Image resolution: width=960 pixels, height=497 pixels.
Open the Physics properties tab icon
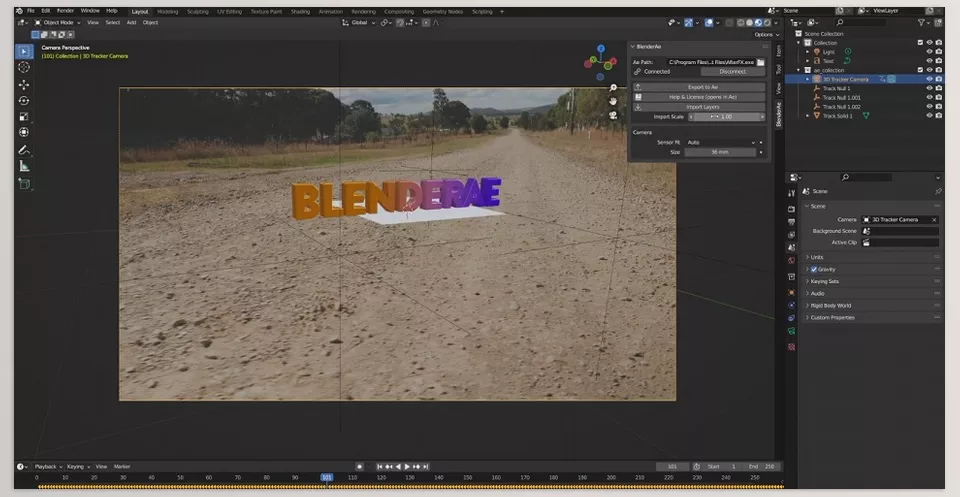pyautogui.click(x=792, y=305)
